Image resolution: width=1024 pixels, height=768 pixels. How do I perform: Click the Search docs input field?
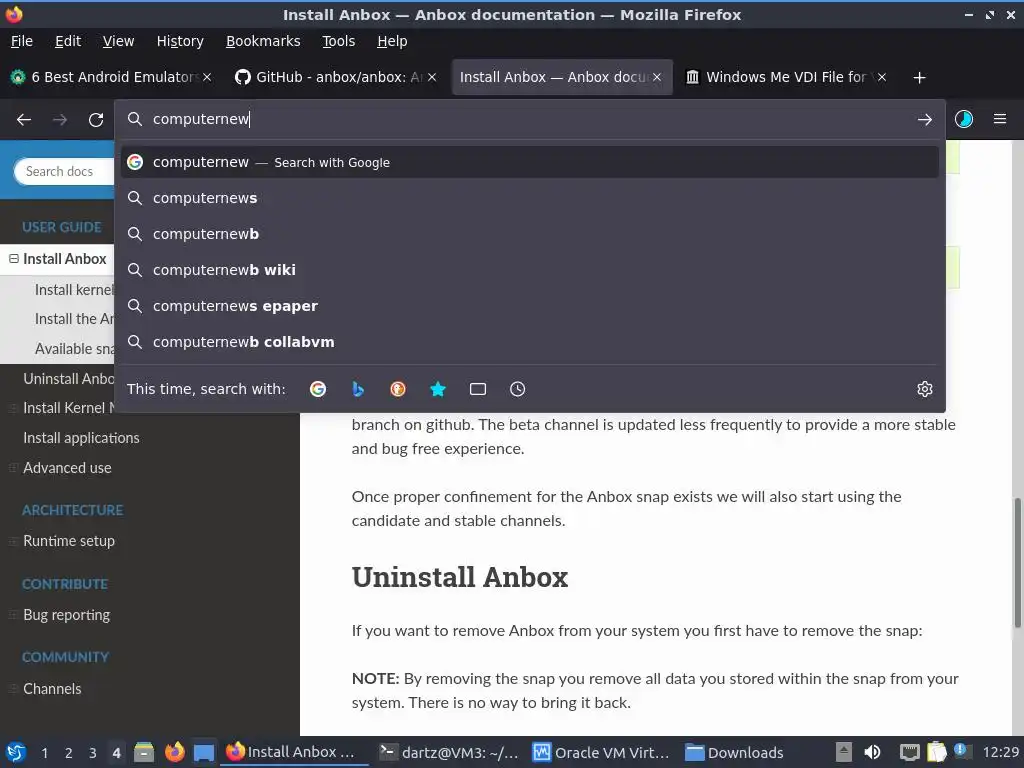pyautogui.click(x=64, y=171)
